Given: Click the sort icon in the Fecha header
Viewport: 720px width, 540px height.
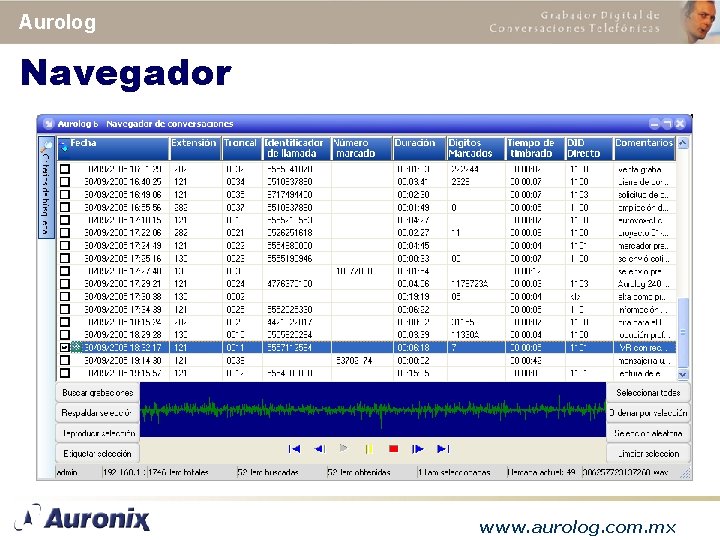Looking at the screenshot, I should (x=64, y=146).
